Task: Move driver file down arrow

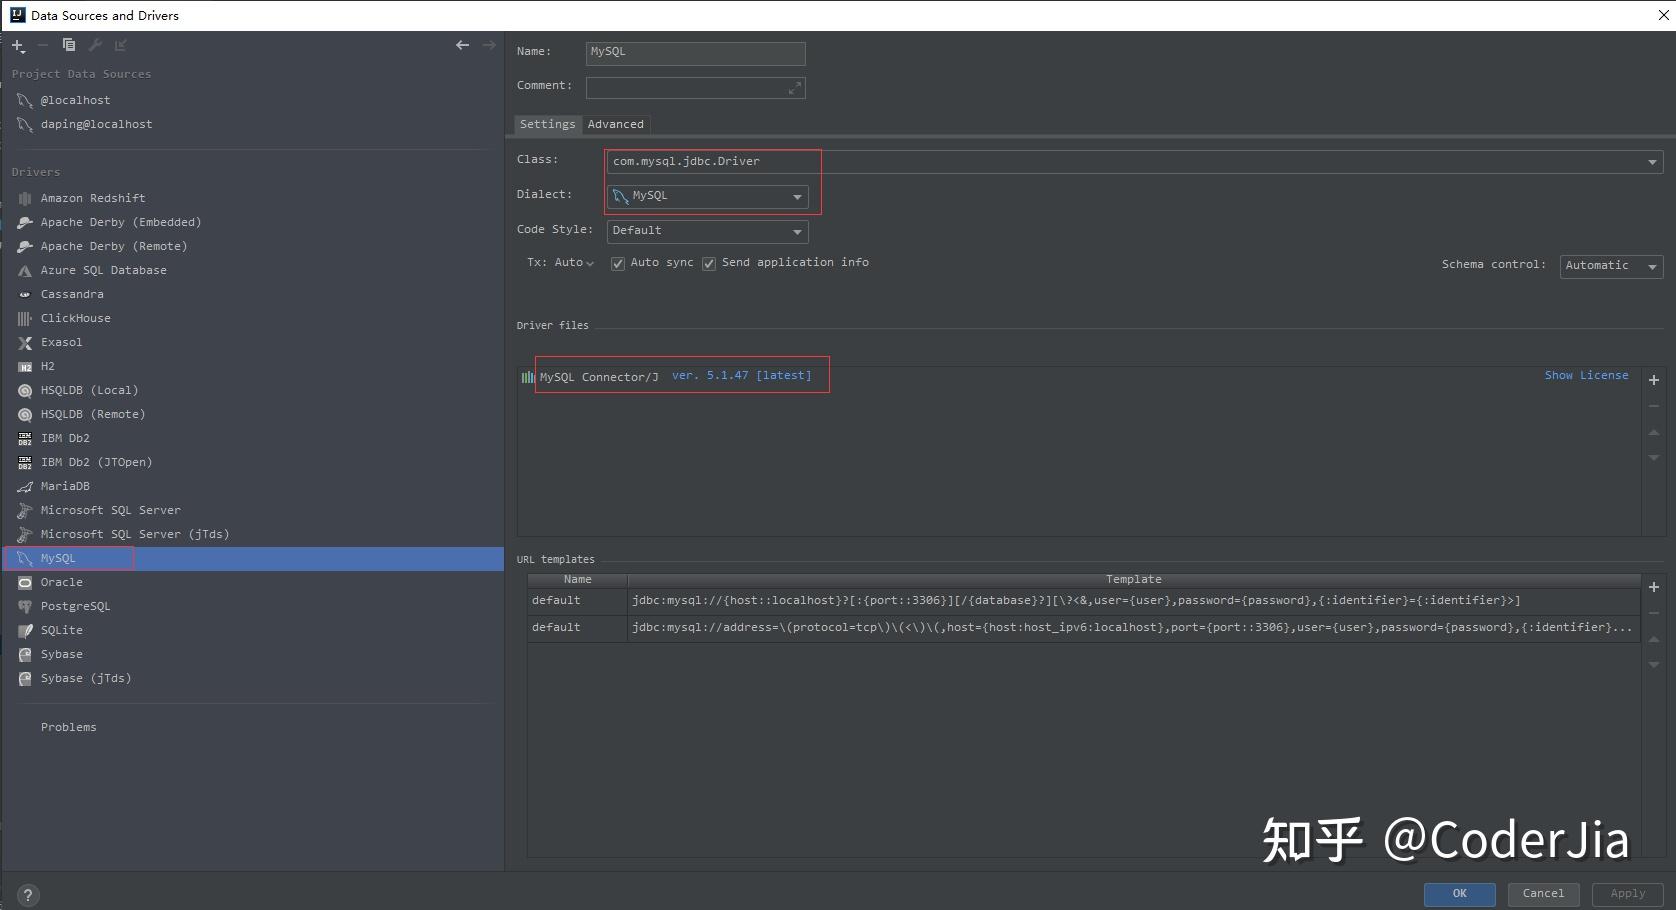Action: coord(1654,458)
